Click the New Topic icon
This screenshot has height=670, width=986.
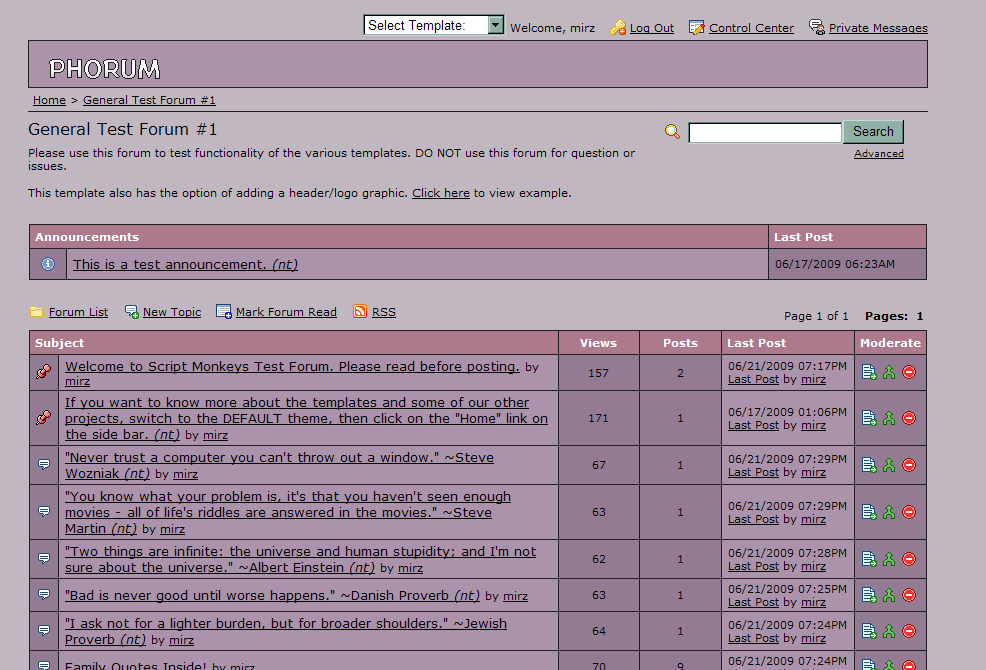(132, 311)
